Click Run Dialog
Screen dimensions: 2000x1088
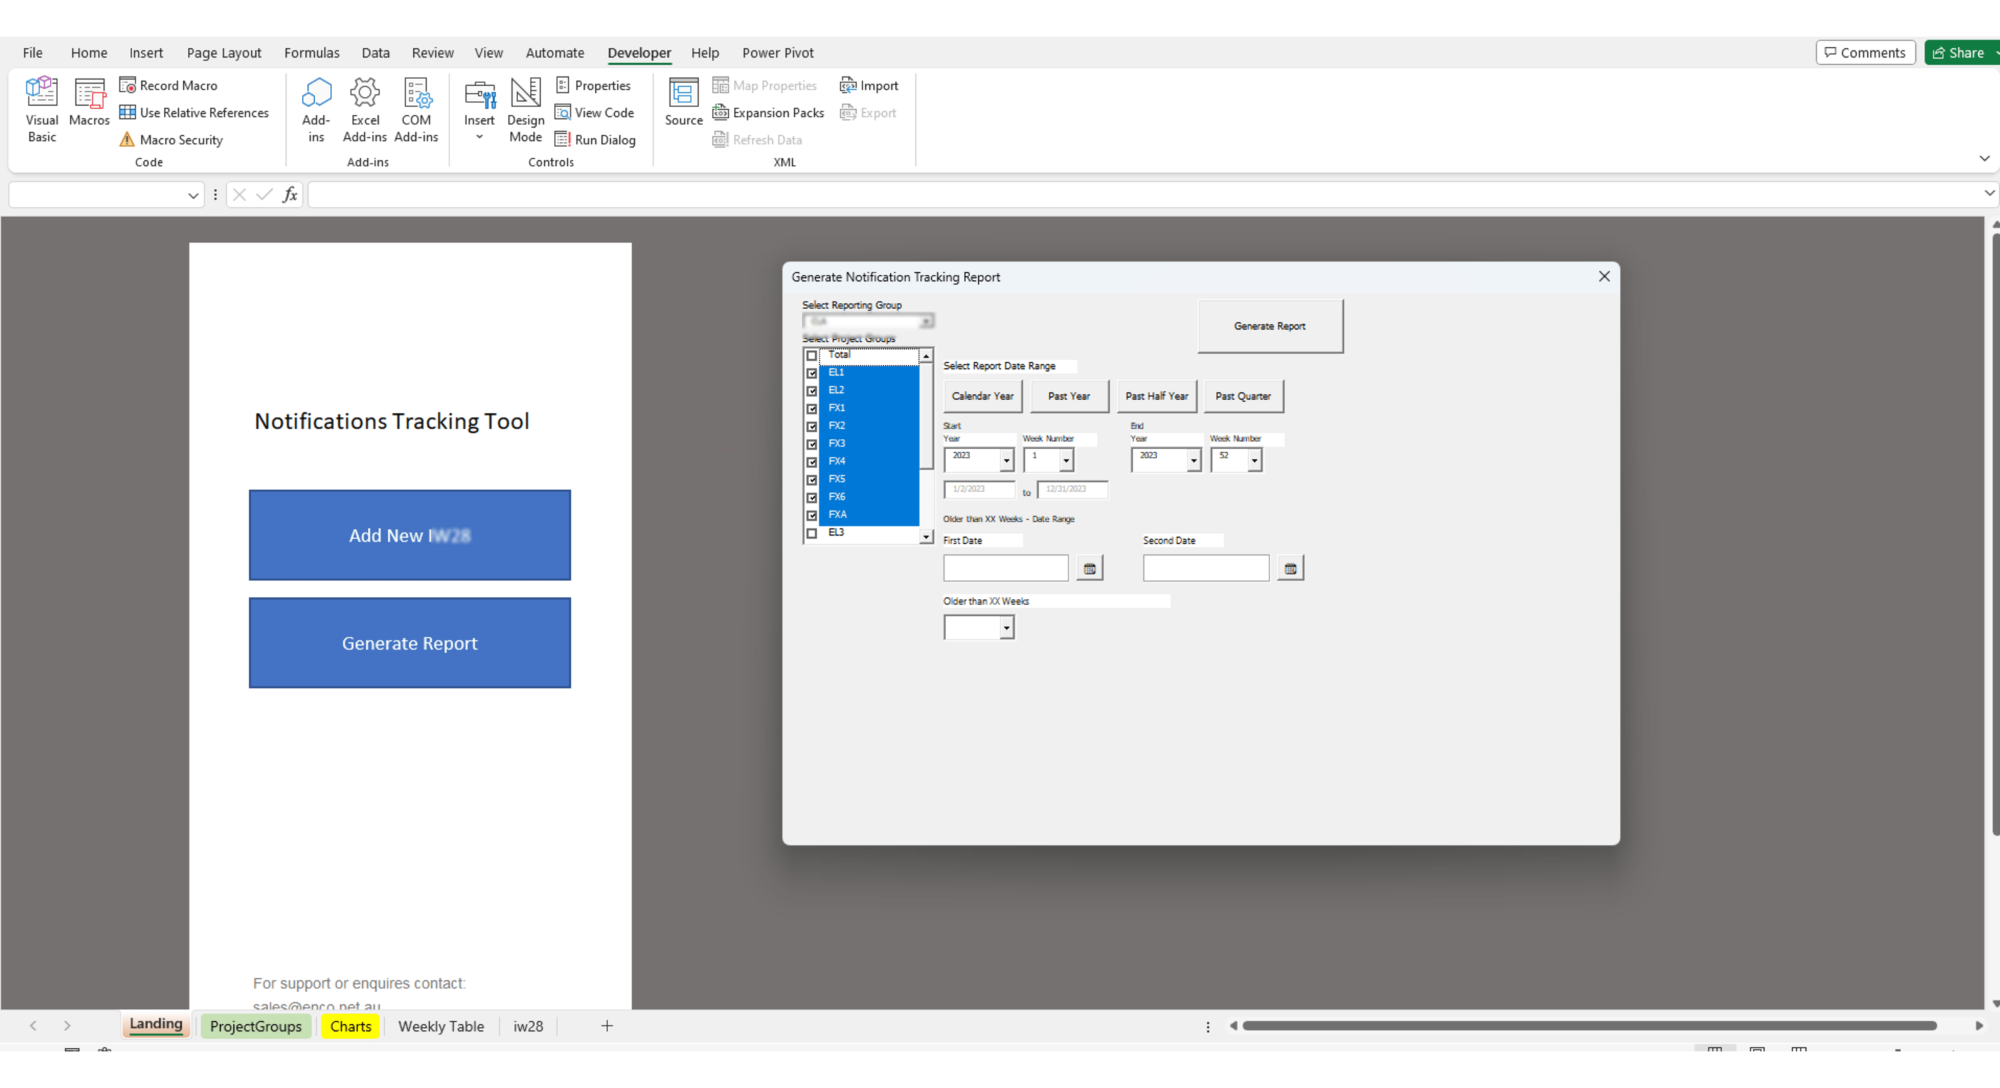tap(595, 140)
